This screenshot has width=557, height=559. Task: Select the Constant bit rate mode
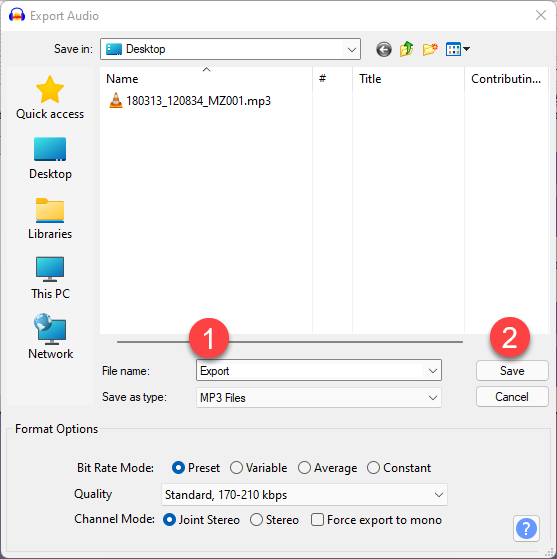tap(399, 468)
